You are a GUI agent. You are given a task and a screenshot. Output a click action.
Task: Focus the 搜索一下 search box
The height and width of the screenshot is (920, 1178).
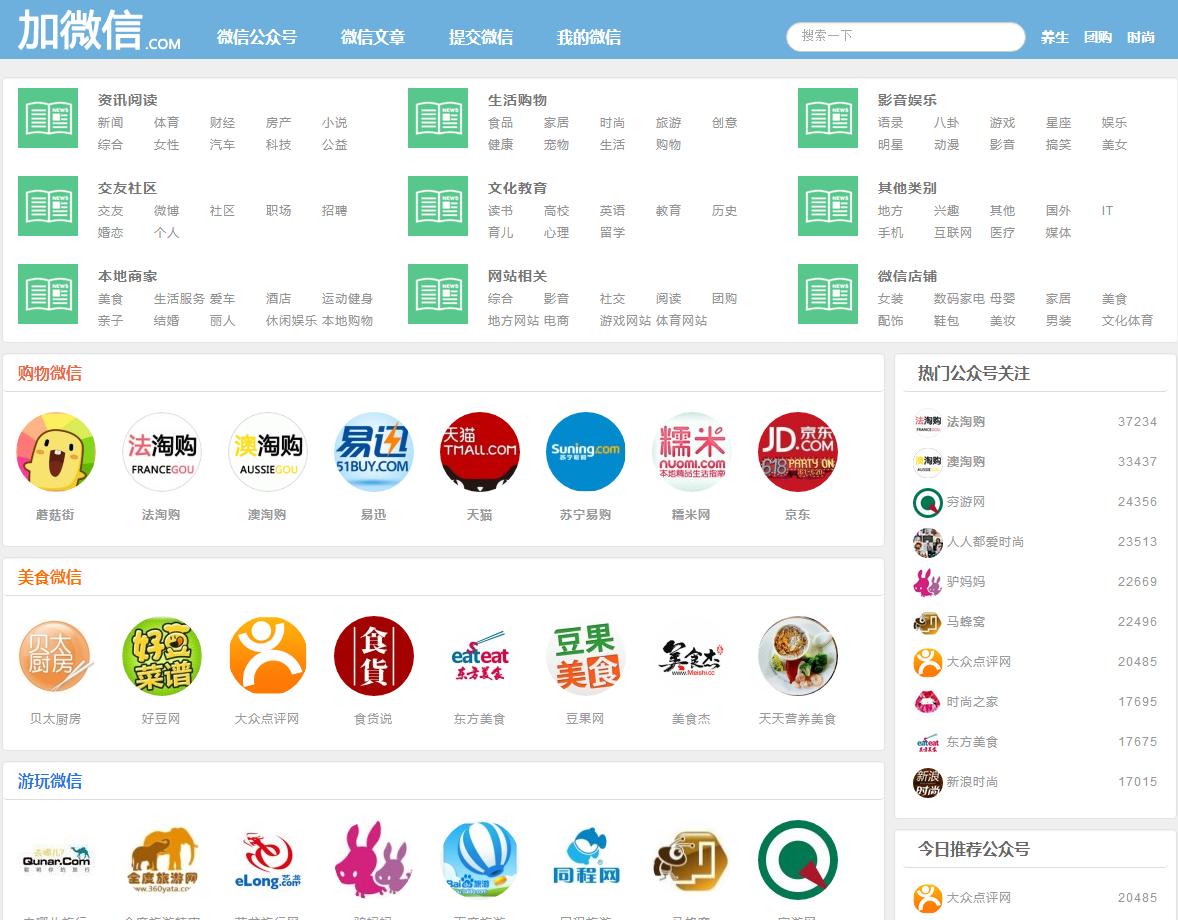click(905, 36)
